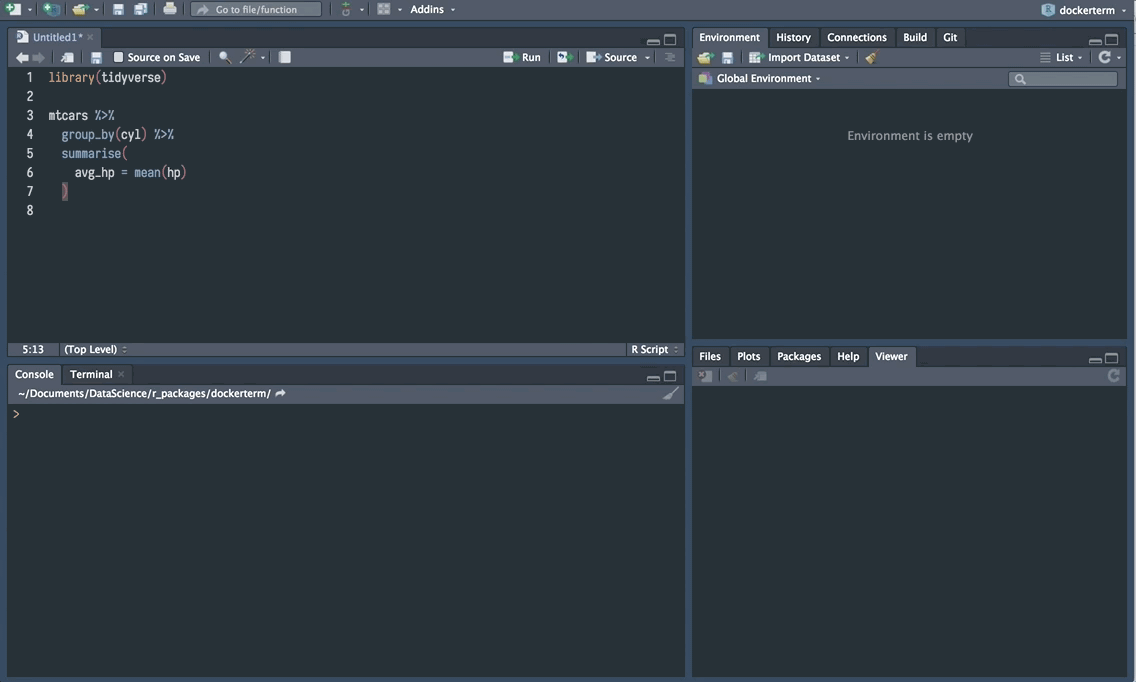Open the Global Environment selector
Viewport: 1136px width, 682px height.
(x=760, y=78)
